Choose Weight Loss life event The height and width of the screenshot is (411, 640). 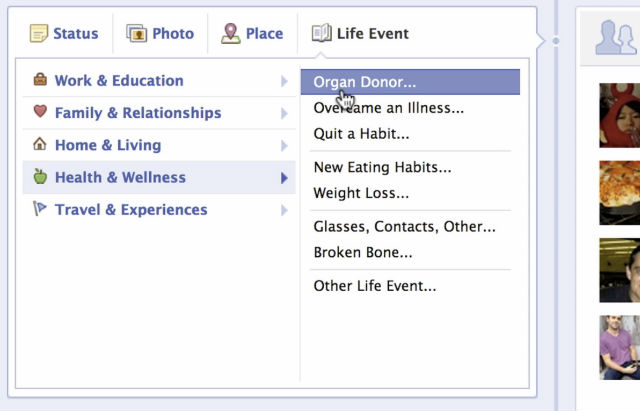click(361, 193)
